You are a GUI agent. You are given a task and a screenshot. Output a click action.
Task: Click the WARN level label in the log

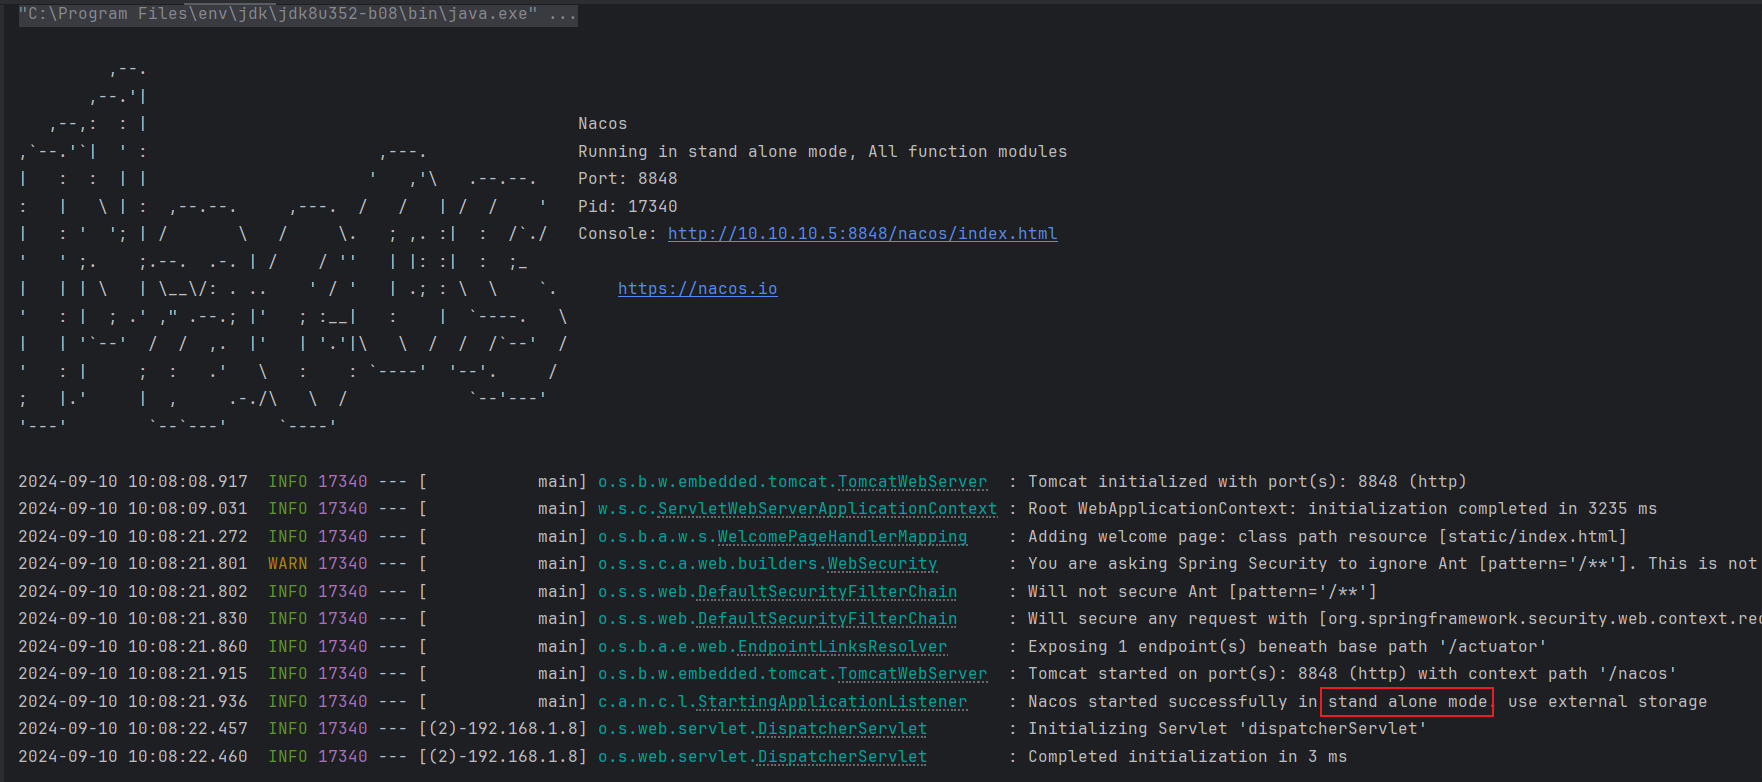[x=287, y=564]
